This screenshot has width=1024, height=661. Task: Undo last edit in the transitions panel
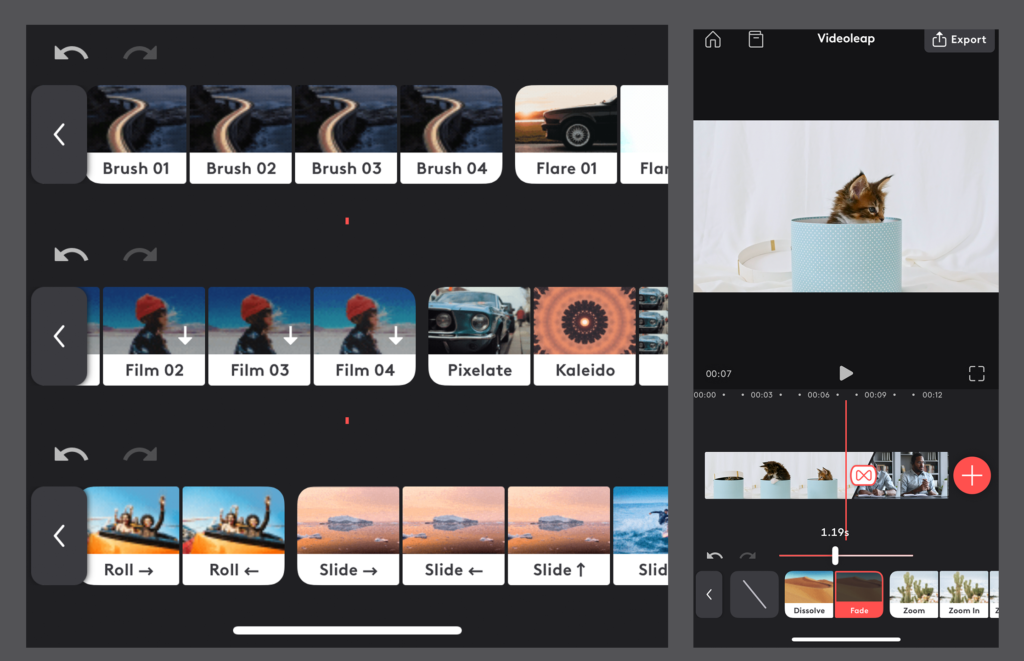tap(716, 555)
